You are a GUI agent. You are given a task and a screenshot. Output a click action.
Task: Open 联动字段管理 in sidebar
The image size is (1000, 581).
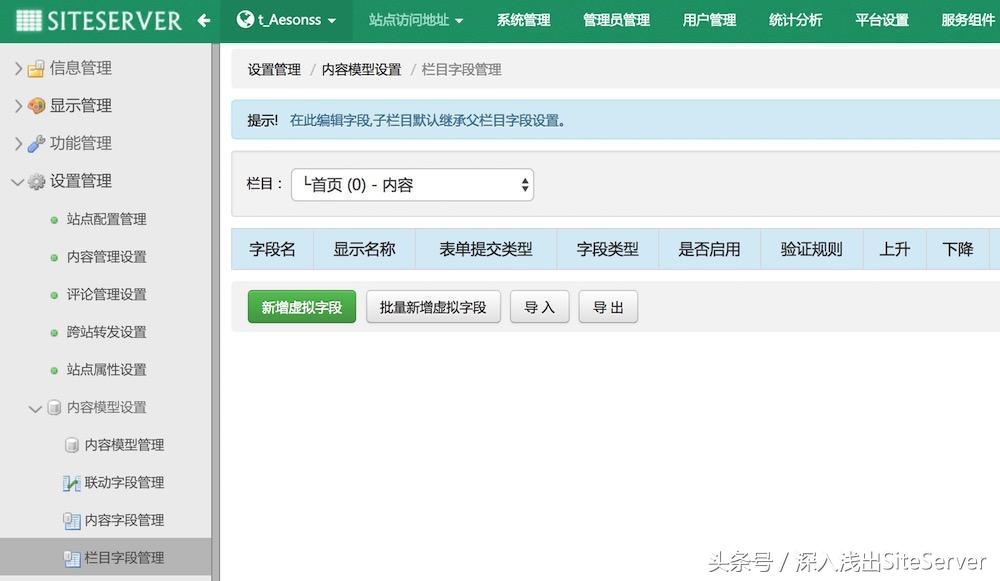pyautogui.click(x=124, y=483)
